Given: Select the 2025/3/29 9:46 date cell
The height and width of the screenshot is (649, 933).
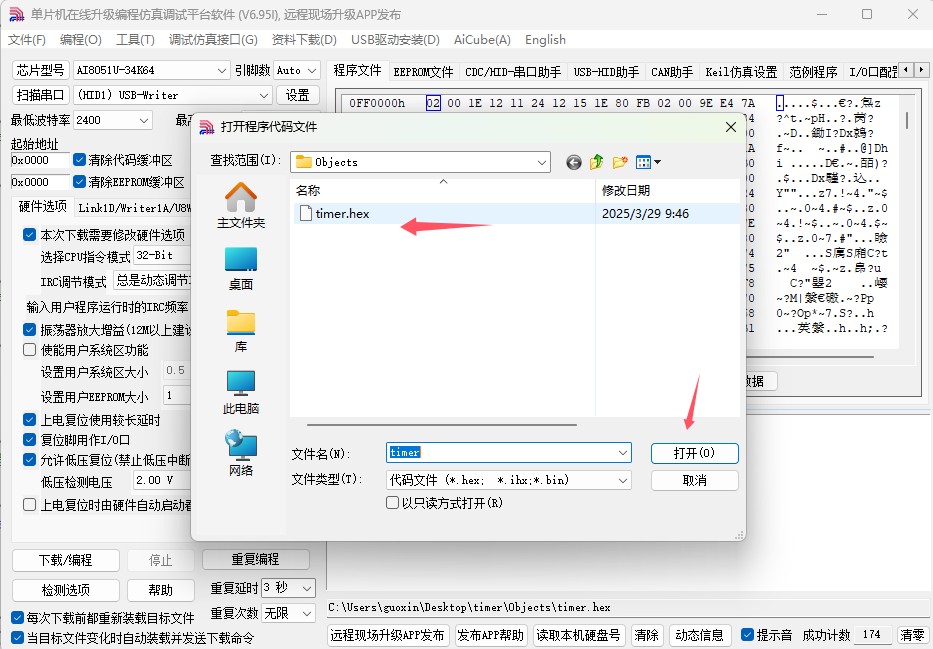Looking at the screenshot, I should click(x=645, y=214).
